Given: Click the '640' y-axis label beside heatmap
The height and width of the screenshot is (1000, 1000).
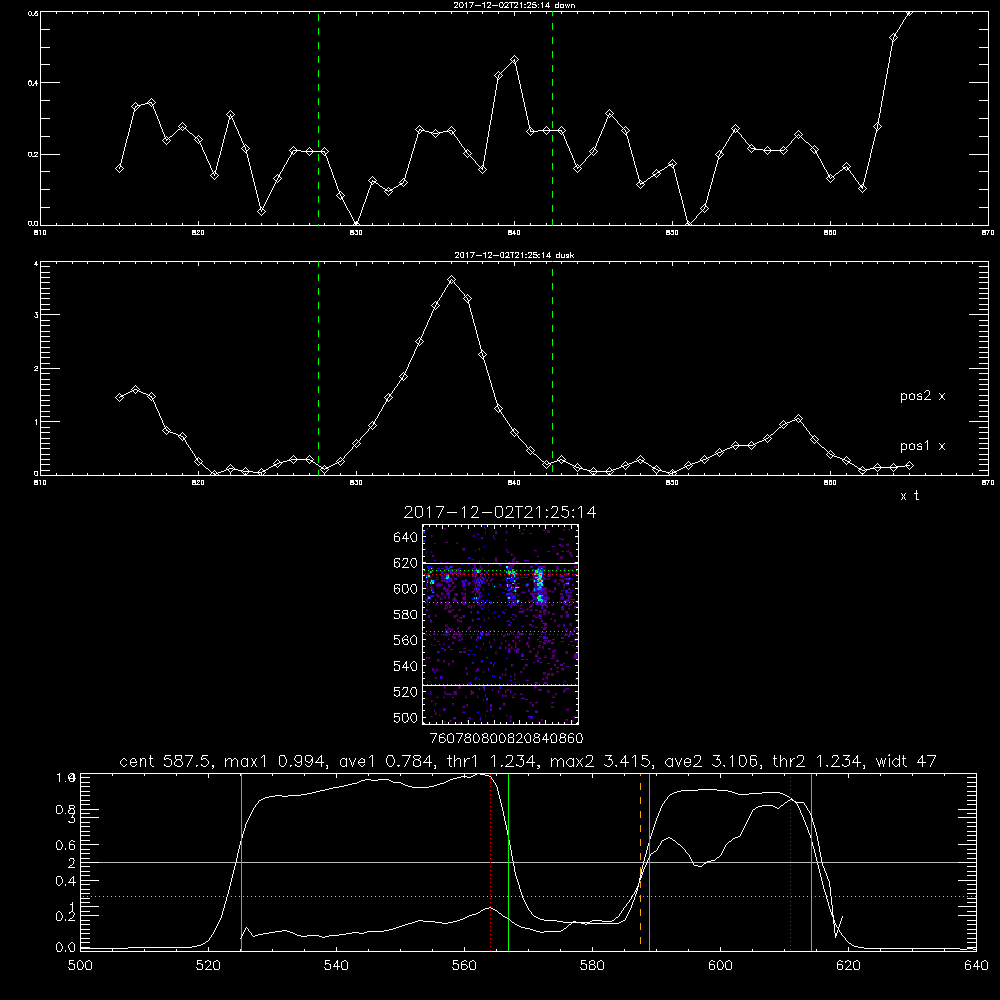Looking at the screenshot, I should click(x=406, y=538).
